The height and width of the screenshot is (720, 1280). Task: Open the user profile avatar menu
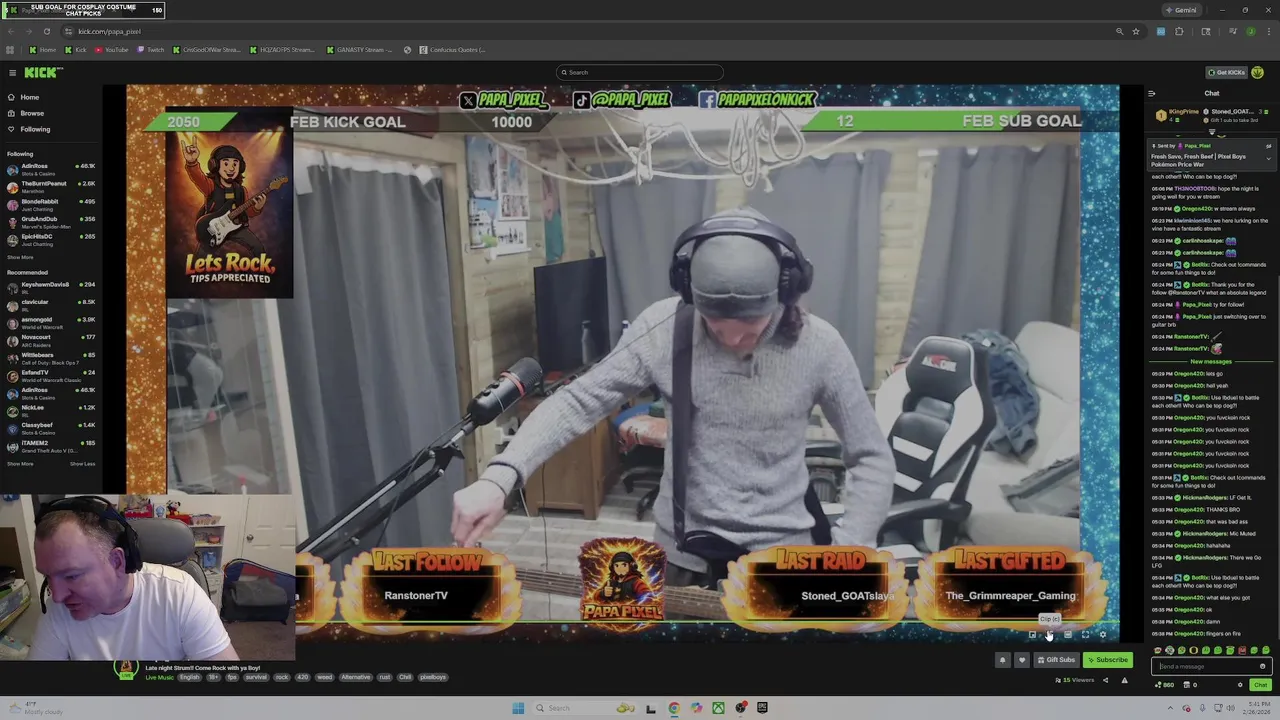(1258, 72)
